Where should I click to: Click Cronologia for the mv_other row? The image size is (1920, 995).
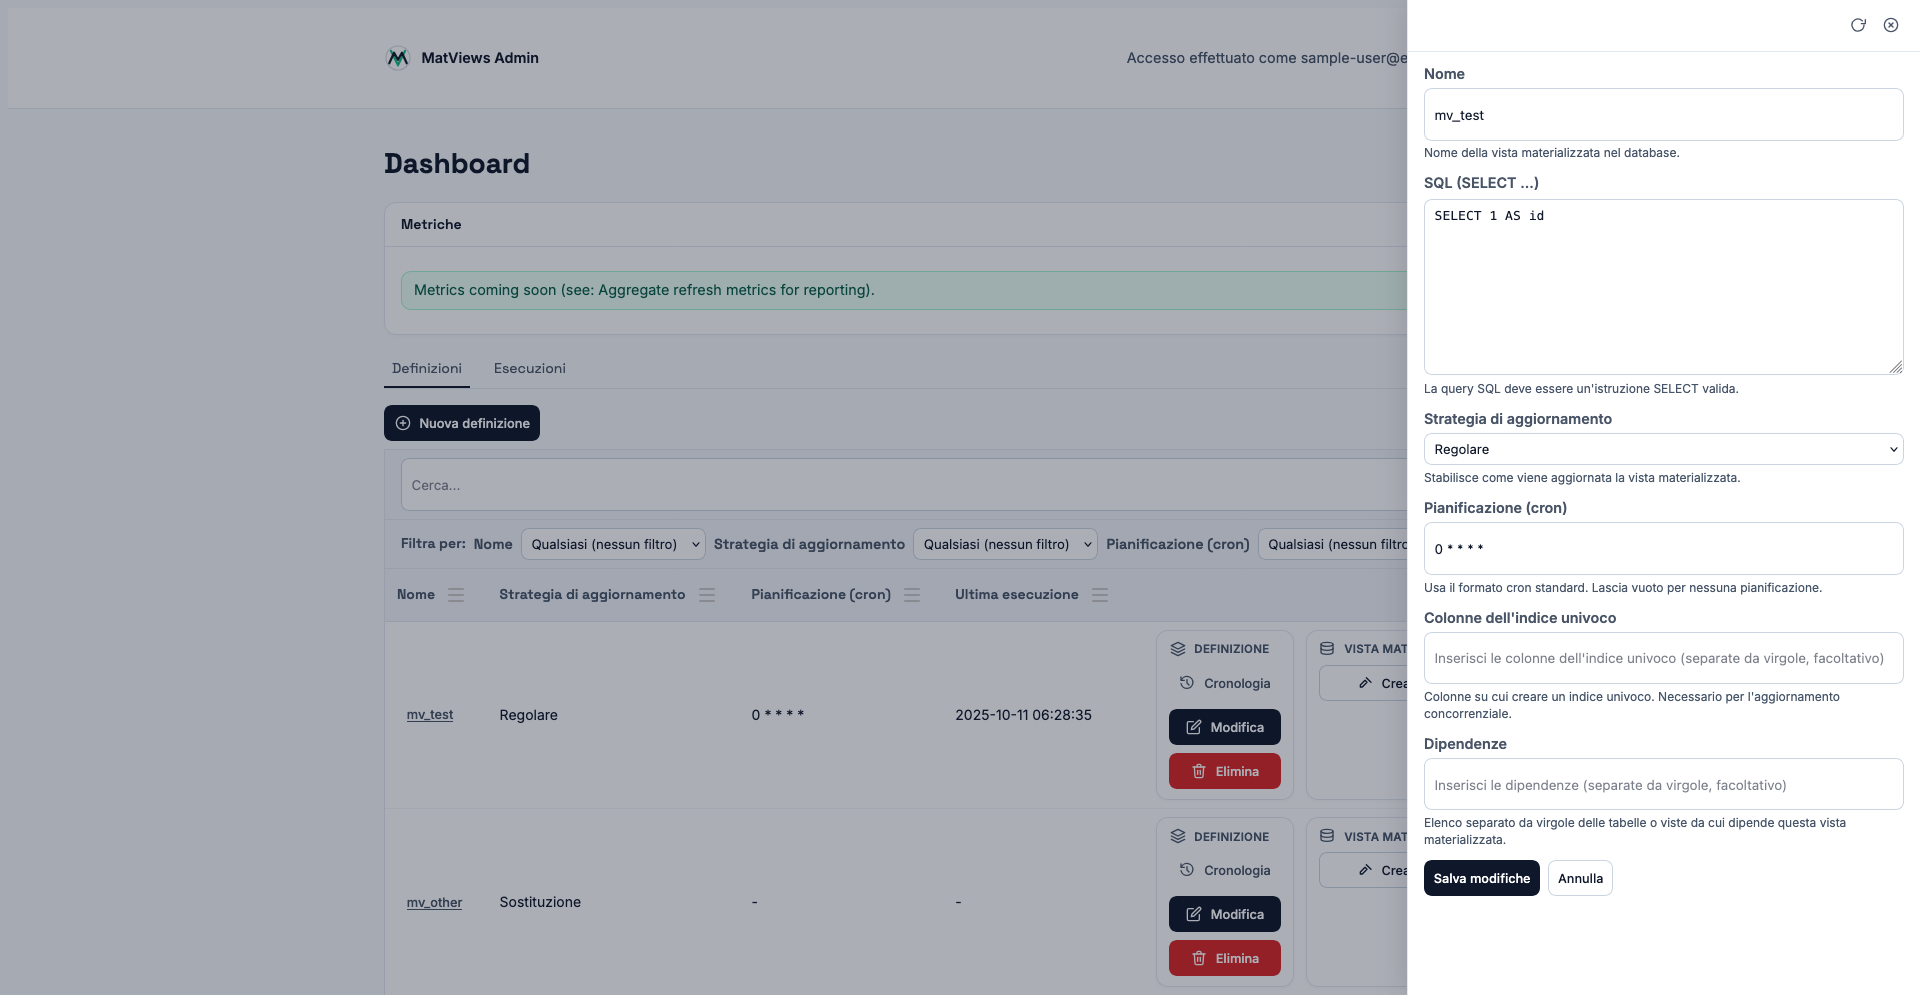tap(1225, 870)
